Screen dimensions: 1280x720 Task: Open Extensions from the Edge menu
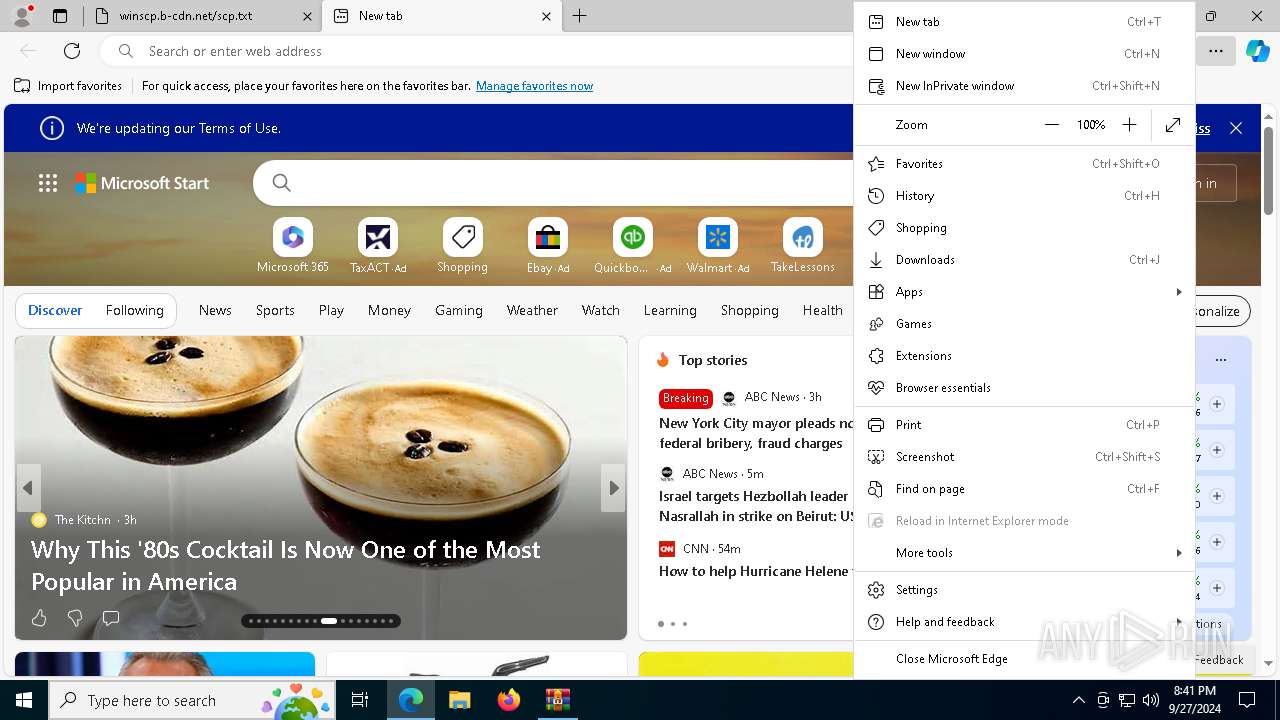[x=1024, y=356]
